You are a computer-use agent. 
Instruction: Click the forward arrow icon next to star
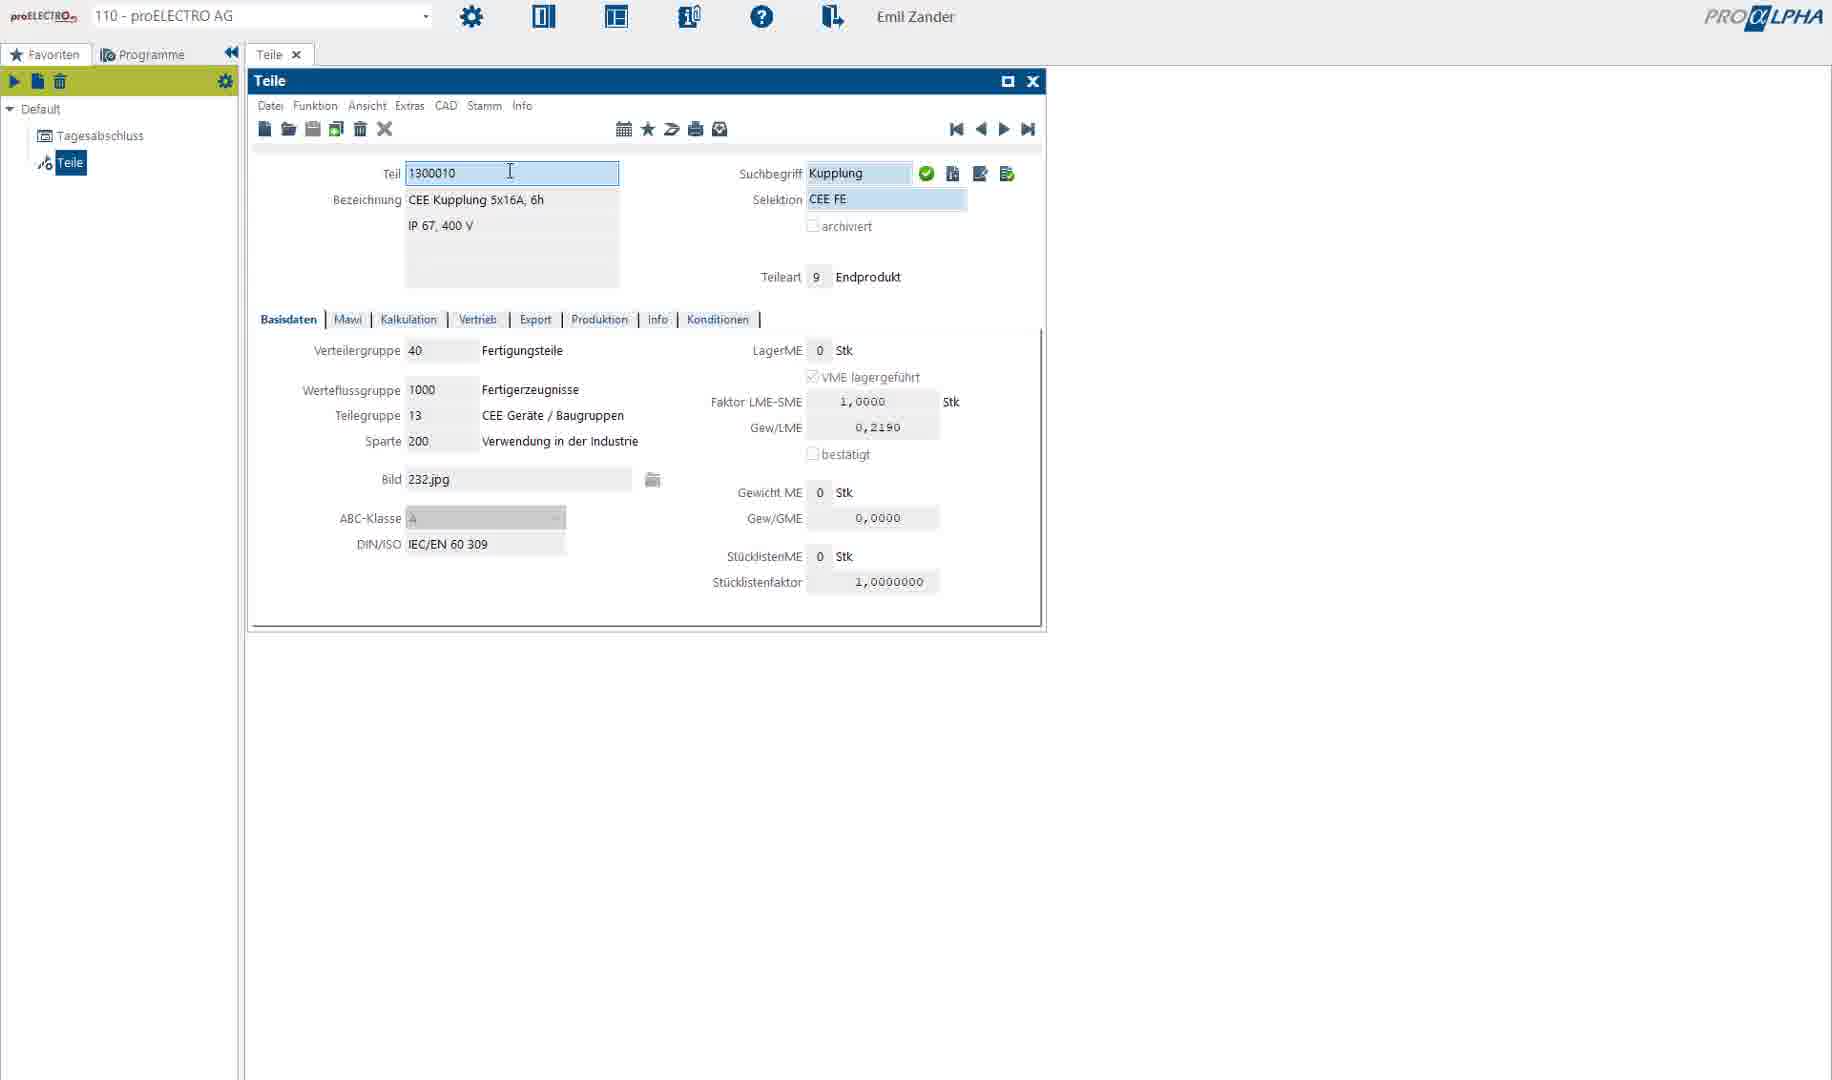[672, 129]
